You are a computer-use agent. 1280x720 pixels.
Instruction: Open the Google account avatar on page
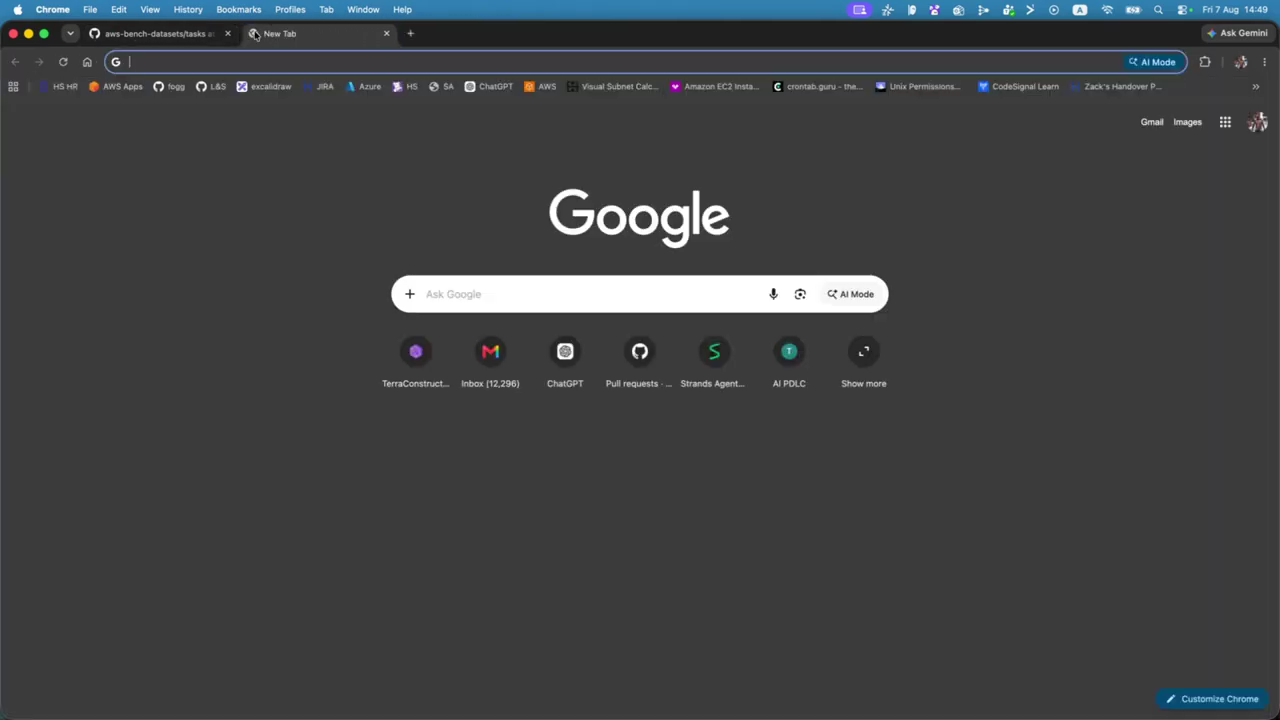[1258, 122]
